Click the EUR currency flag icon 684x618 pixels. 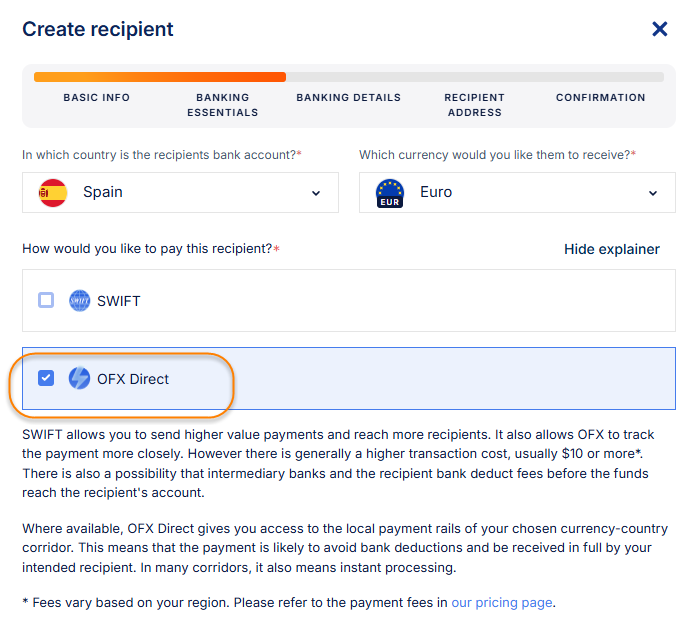pos(390,192)
